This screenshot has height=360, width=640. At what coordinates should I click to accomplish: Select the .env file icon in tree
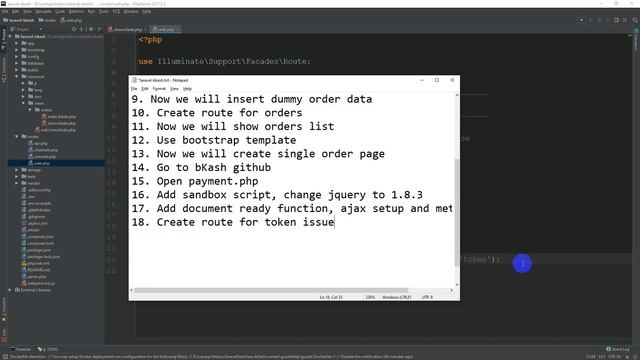point(24,196)
